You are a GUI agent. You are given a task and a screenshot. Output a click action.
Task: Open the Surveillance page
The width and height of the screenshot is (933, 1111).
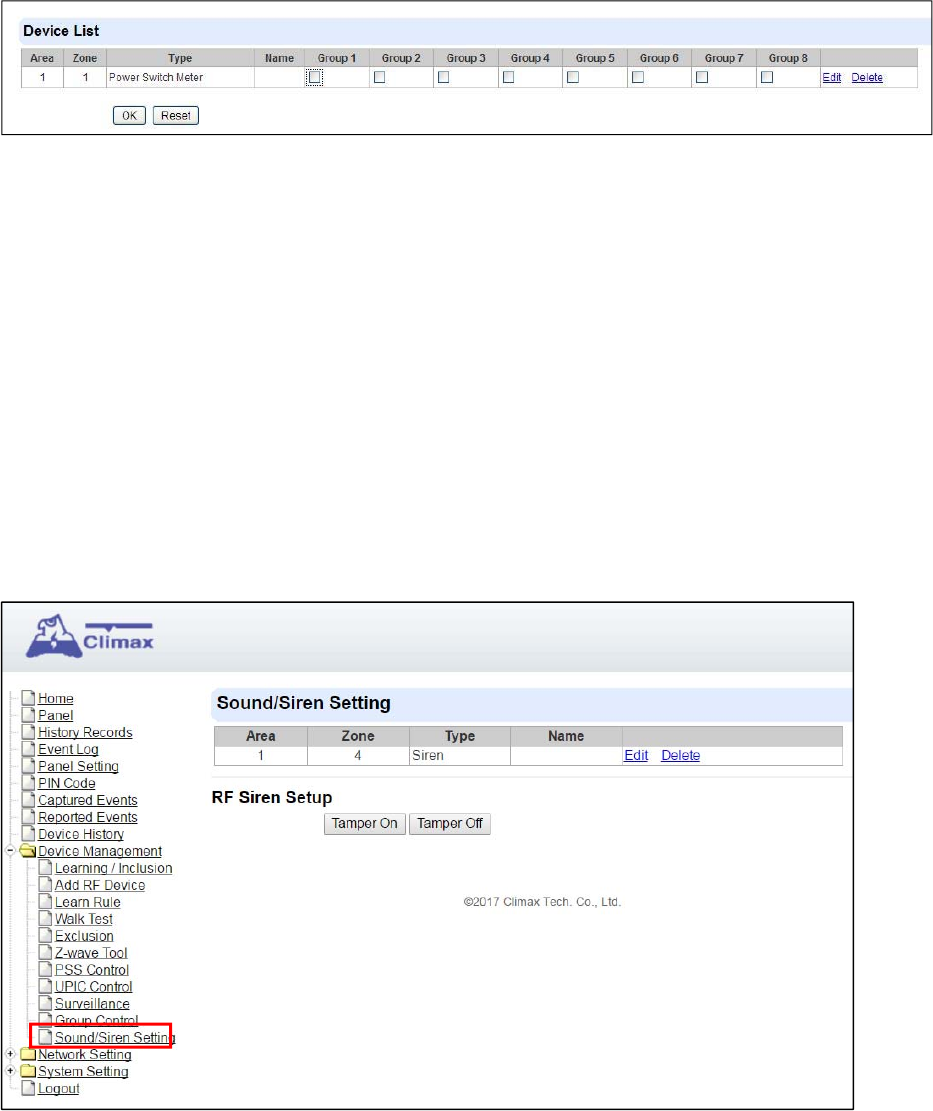tap(92, 1005)
